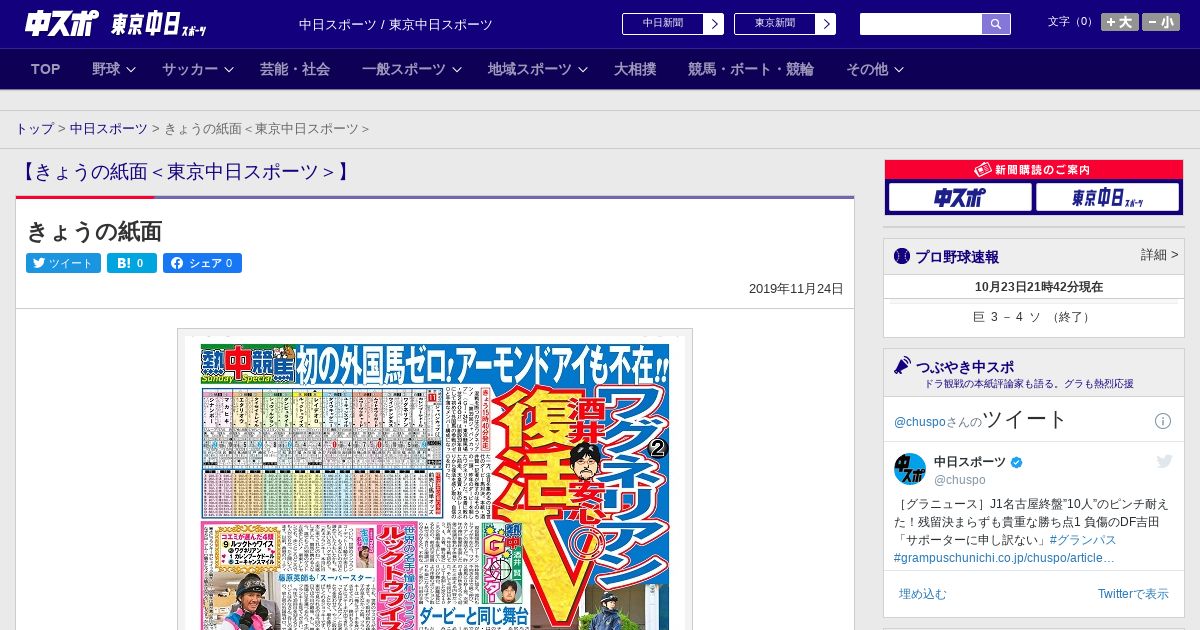Expand the 野球 menu dropdown
The image size is (1200, 630).
[x=116, y=69]
